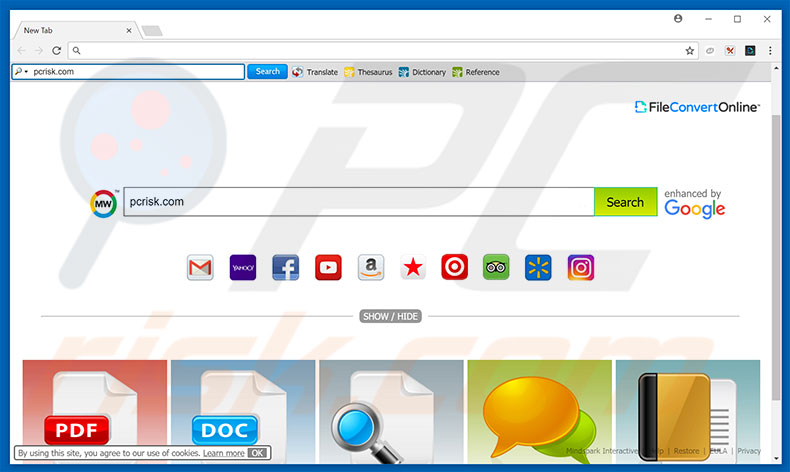Open the EULA footer link
This screenshot has width=790, height=472.
coord(718,451)
